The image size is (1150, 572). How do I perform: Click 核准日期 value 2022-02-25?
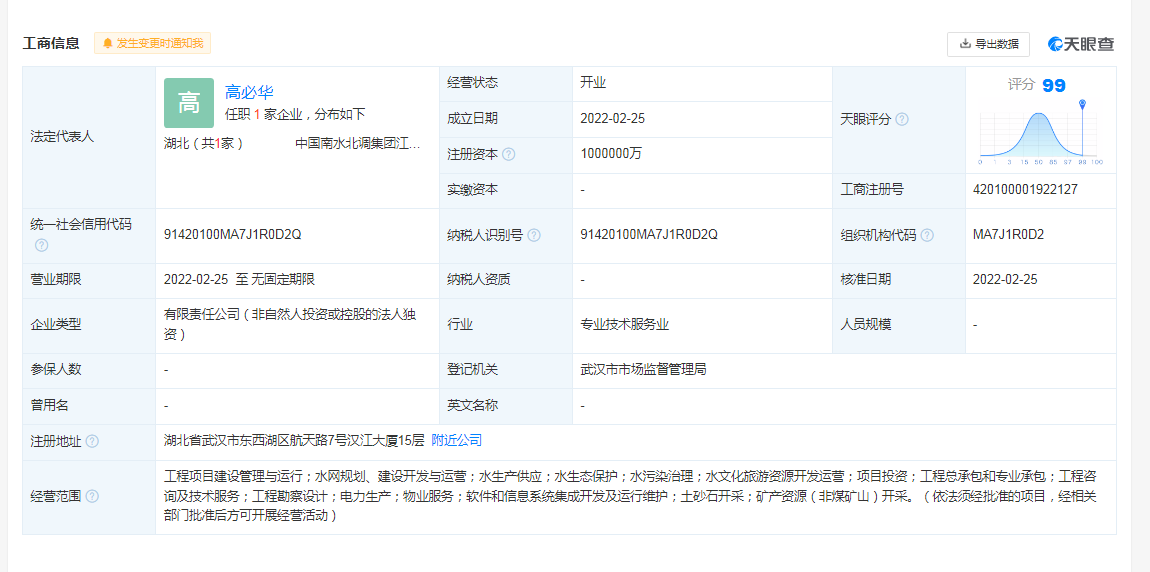pyautogui.click(x=1005, y=279)
